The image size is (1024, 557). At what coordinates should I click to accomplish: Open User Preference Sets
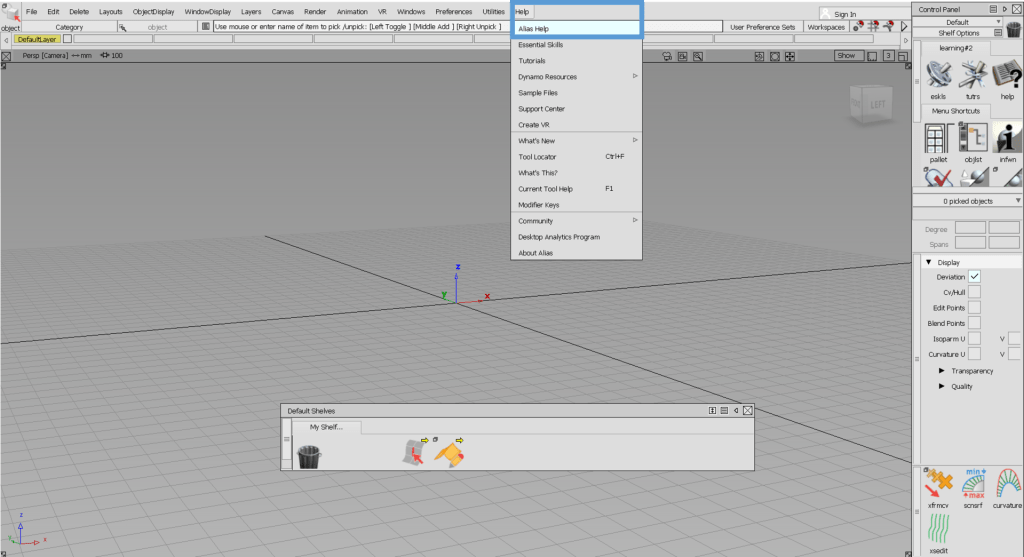click(762, 27)
